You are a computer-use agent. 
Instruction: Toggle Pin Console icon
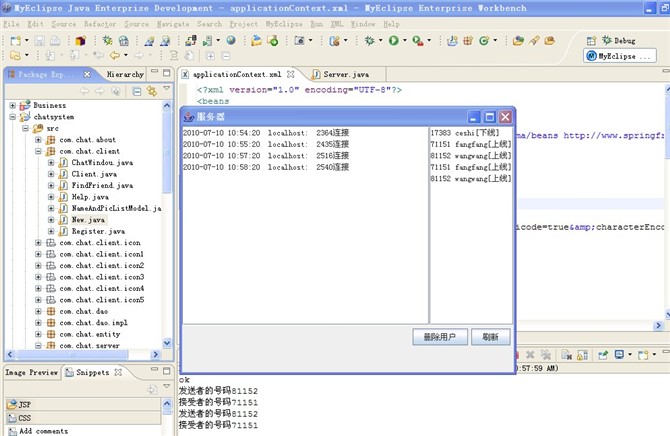coord(603,355)
